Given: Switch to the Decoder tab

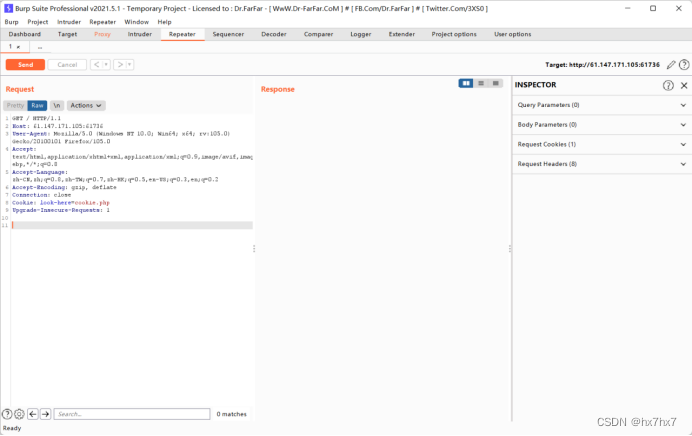Looking at the screenshot, I should [x=274, y=34].
